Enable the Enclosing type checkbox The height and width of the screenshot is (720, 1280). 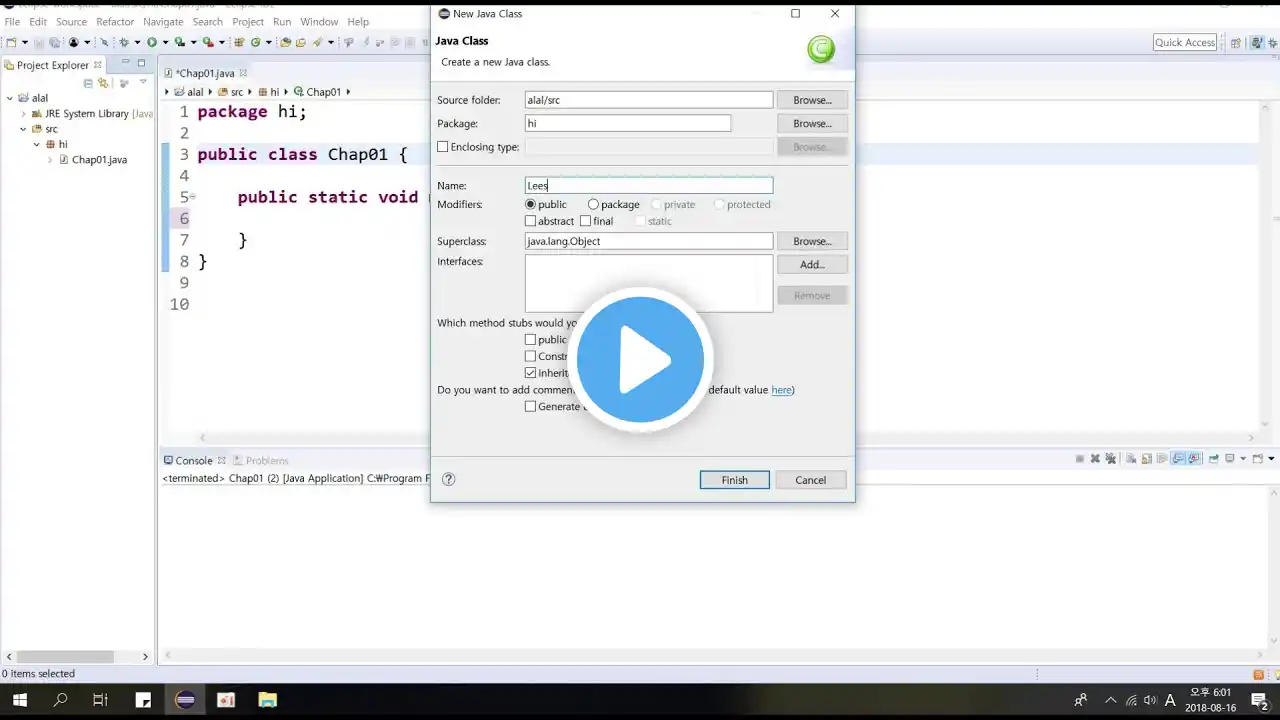click(x=443, y=147)
